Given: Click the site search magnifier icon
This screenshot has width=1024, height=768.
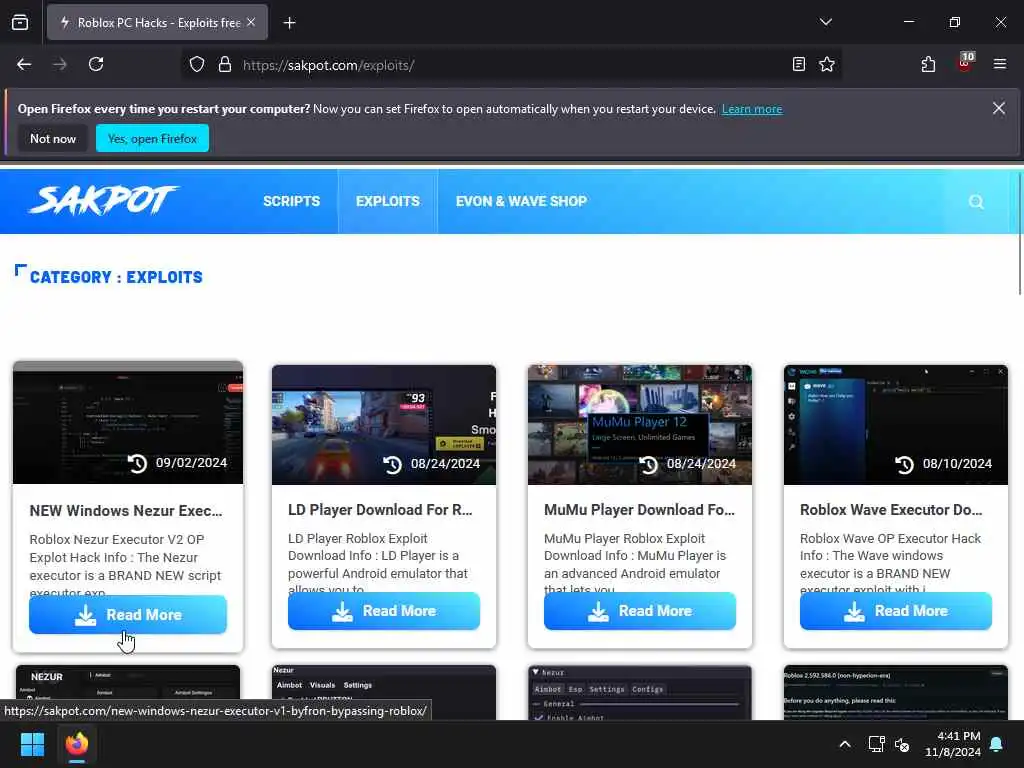Looking at the screenshot, I should coord(976,202).
